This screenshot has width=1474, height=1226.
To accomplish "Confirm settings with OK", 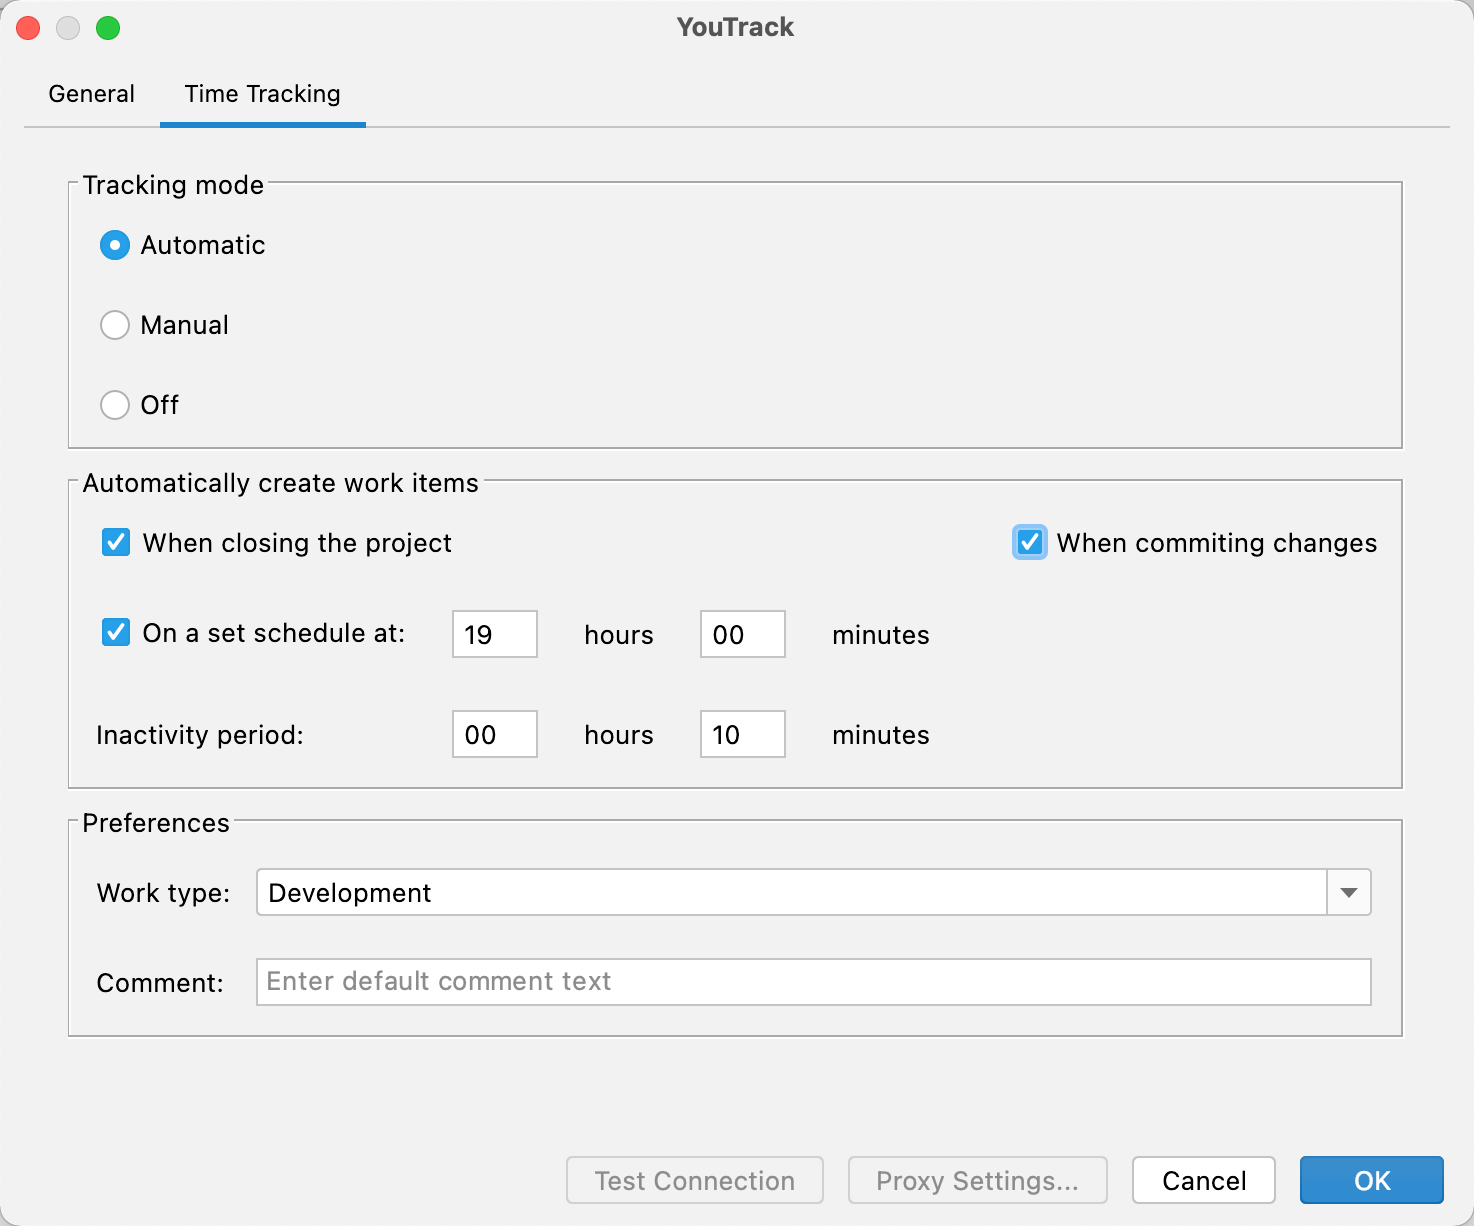I will coord(1370,1180).
